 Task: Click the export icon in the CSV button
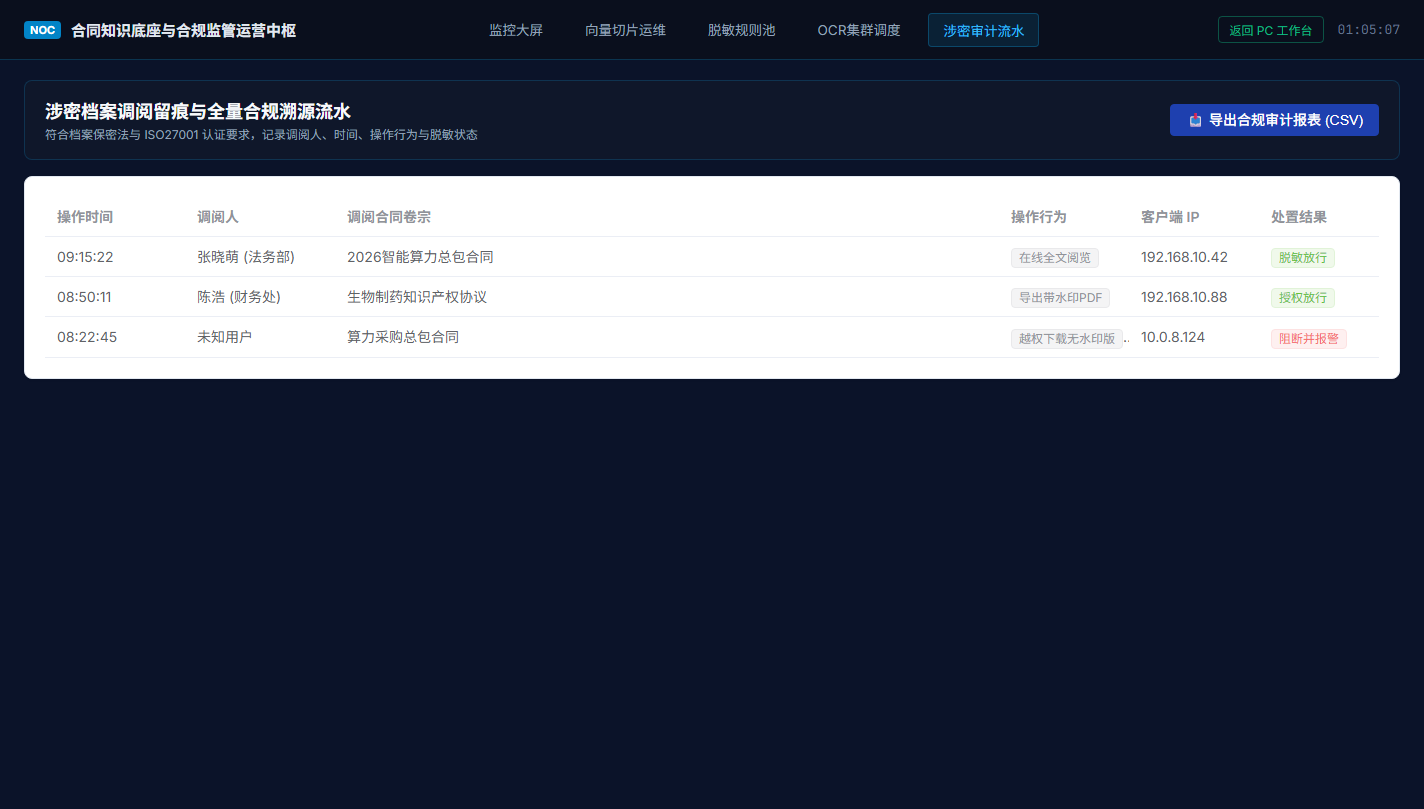pyautogui.click(x=1195, y=120)
